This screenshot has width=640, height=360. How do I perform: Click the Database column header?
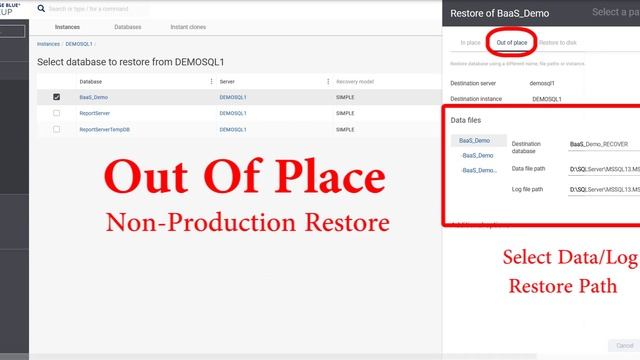[91, 82]
